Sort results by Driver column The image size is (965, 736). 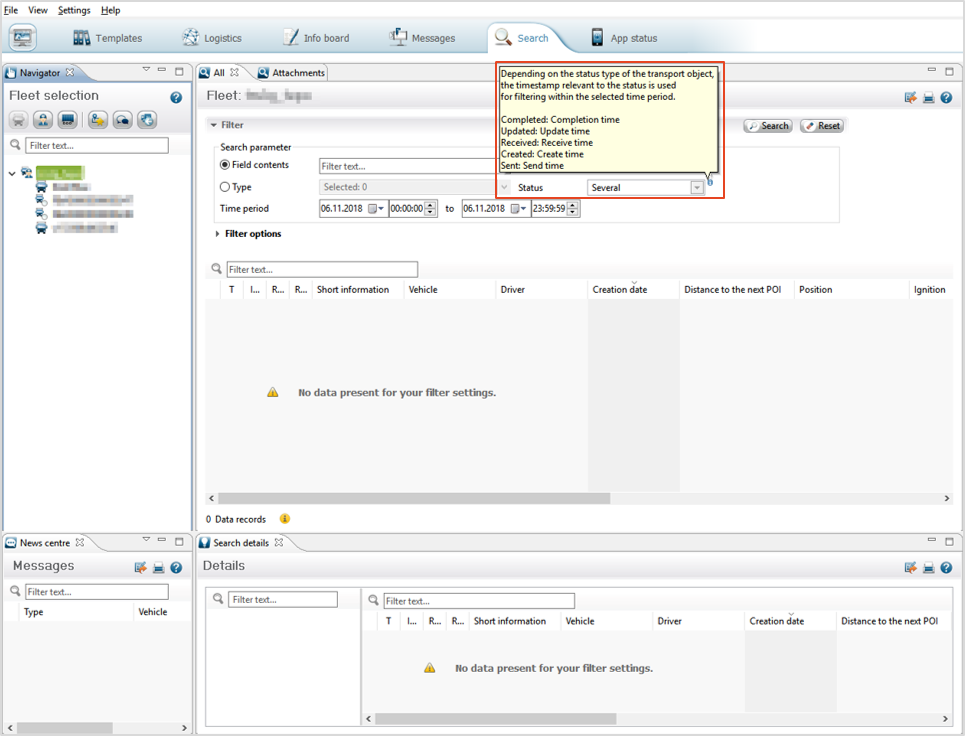click(542, 289)
